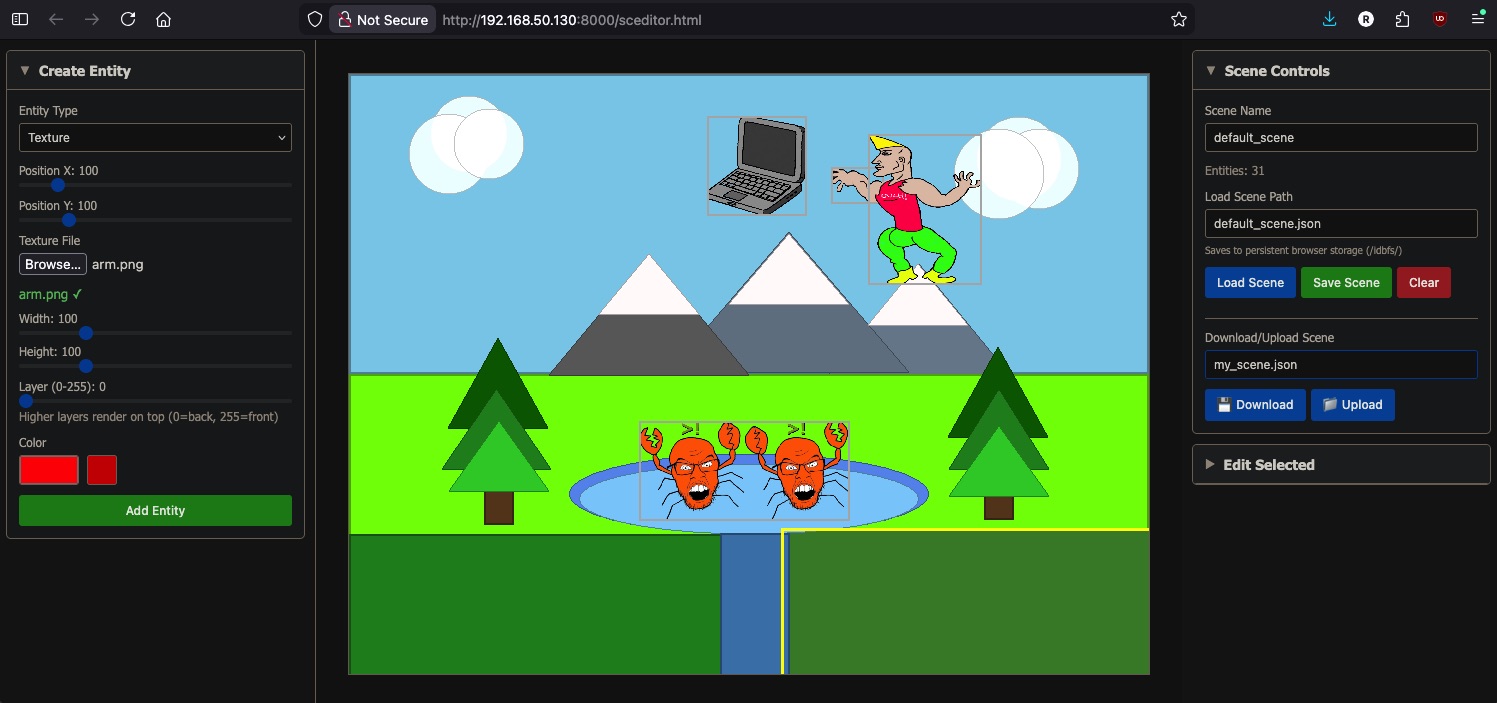Adjust the Height slider
This screenshot has height=703, width=1497.
[x=155, y=366]
